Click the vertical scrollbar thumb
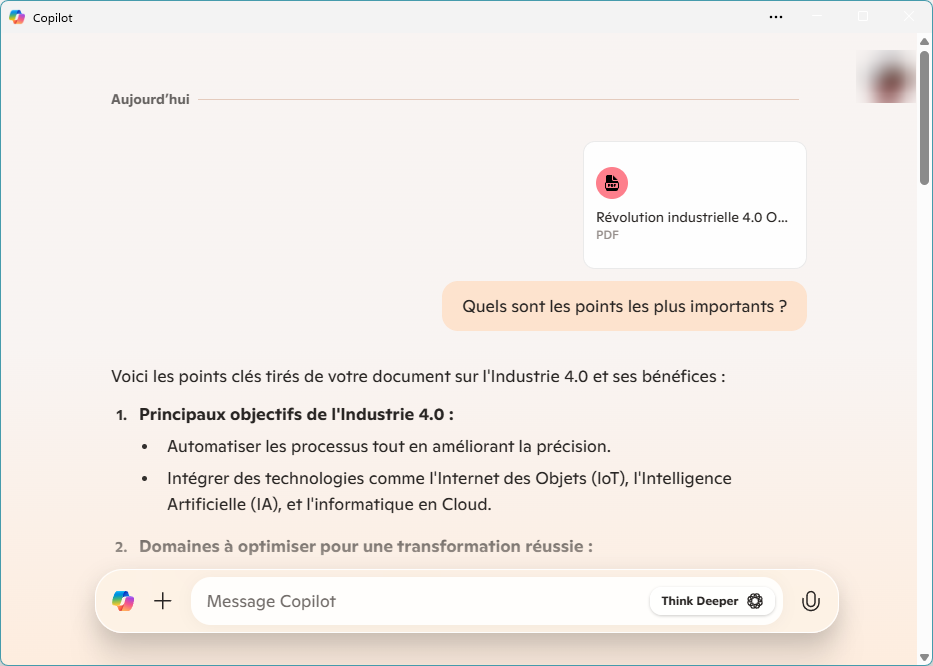The image size is (933, 666). pos(924,118)
